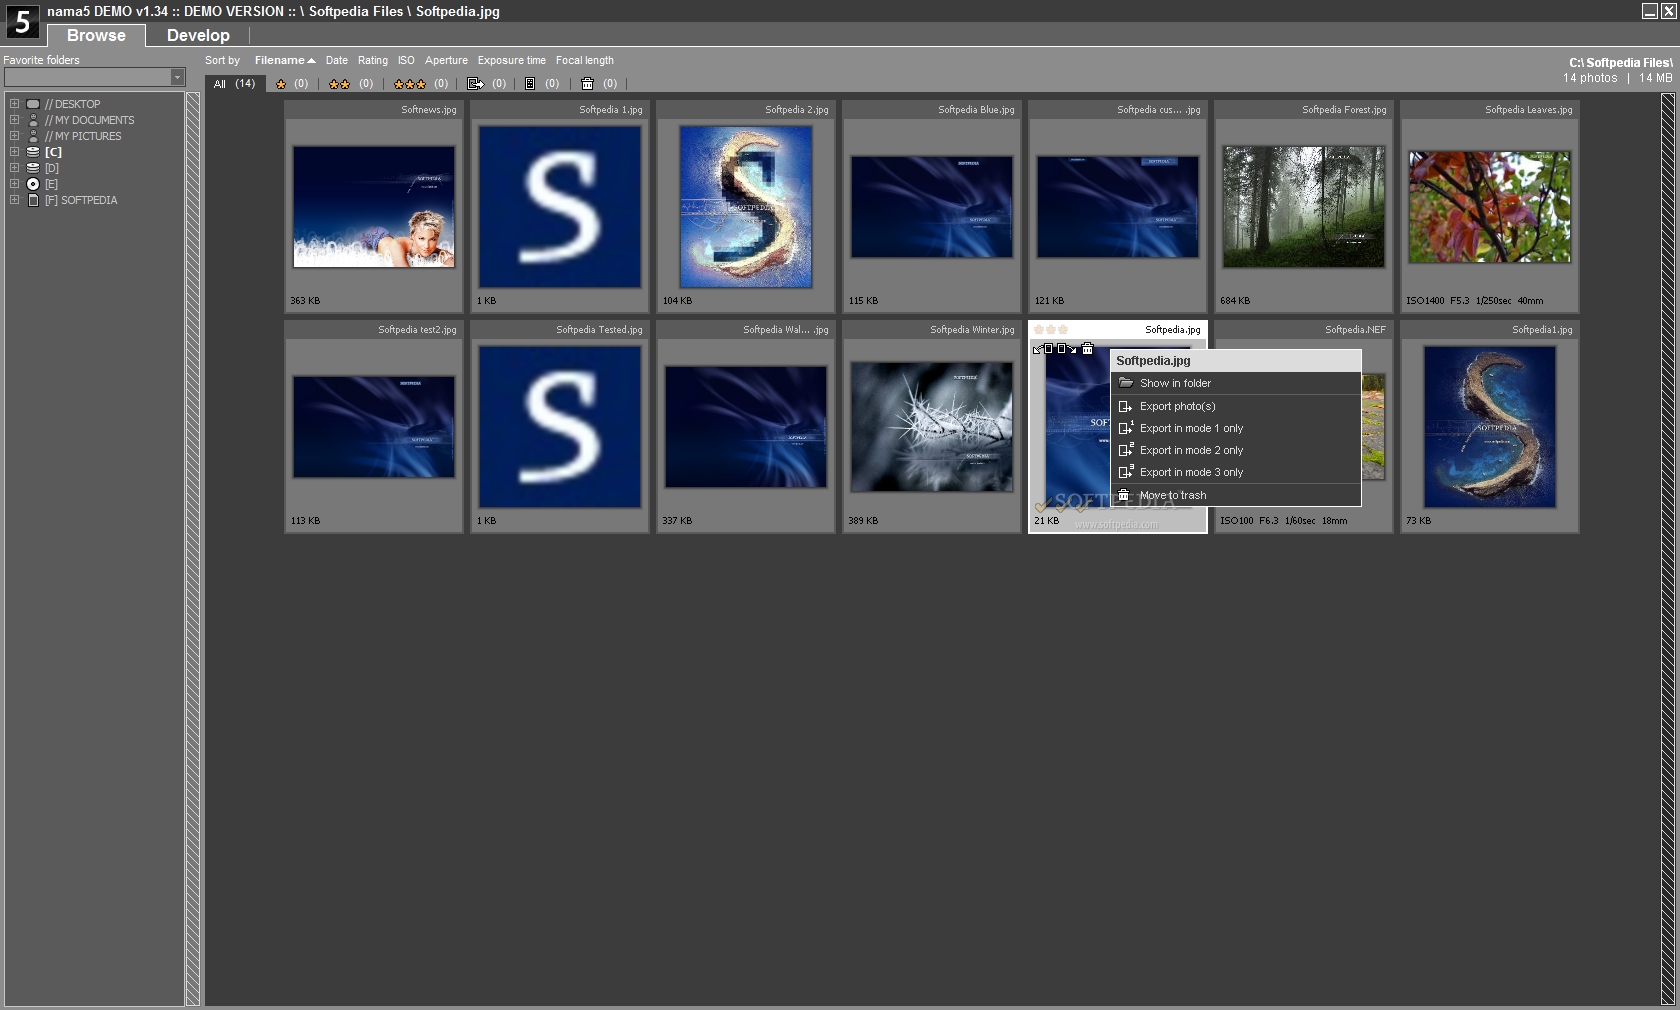Image resolution: width=1680 pixels, height=1010 pixels.
Task: Select the Softpedia Winter.jpg thumbnail
Action: pyautogui.click(x=932, y=427)
